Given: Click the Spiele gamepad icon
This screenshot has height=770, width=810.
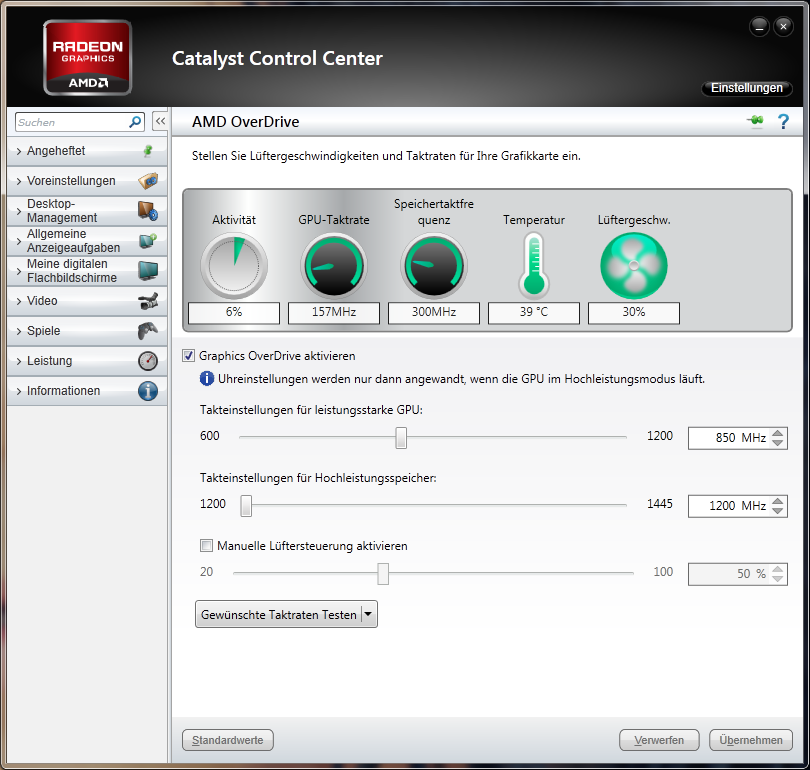Looking at the screenshot, I should coord(148,331).
